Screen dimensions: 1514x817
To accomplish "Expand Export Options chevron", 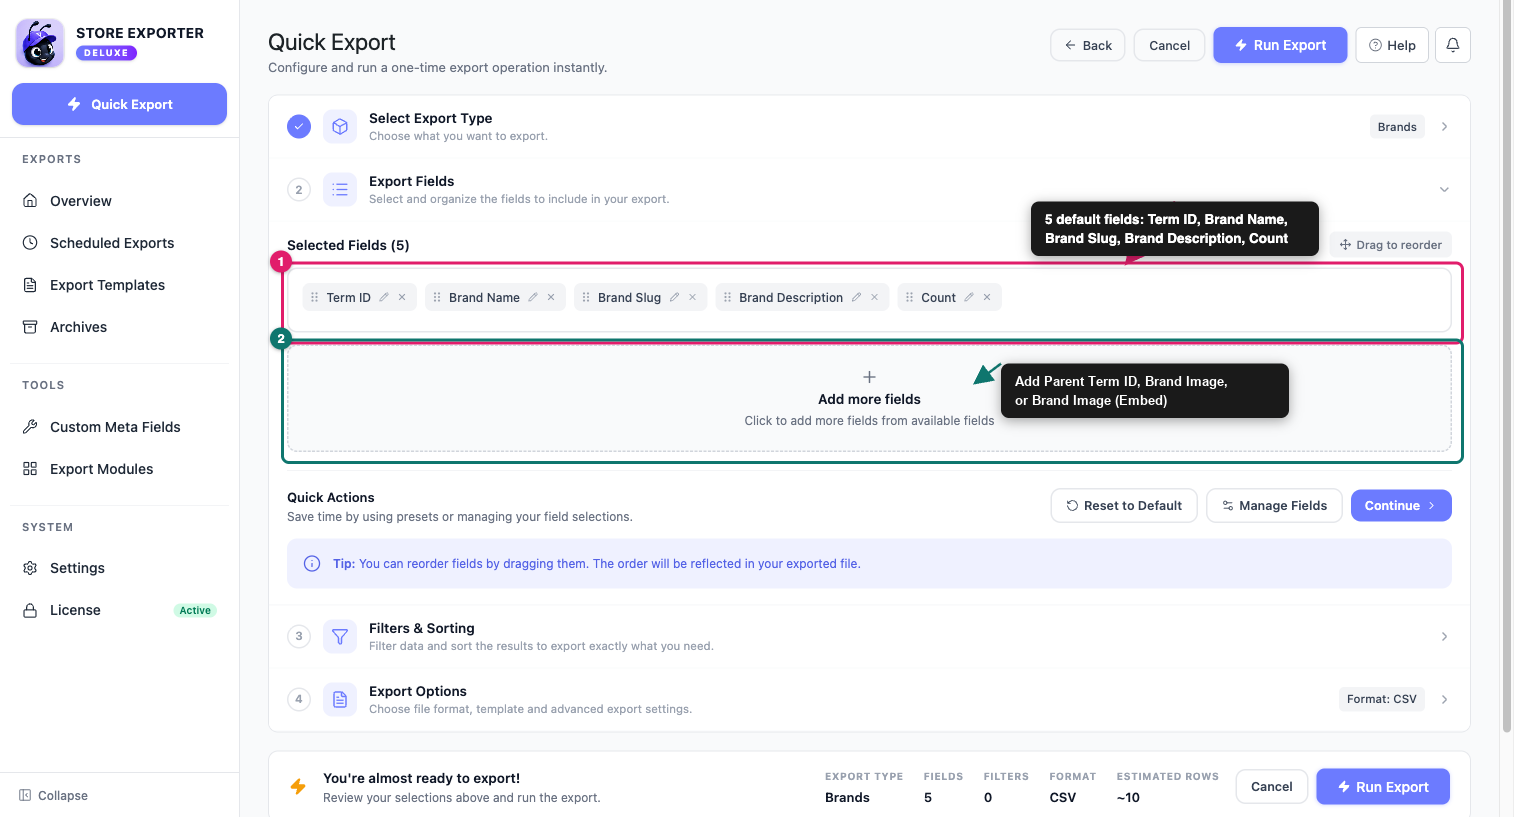I will [1444, 699].
